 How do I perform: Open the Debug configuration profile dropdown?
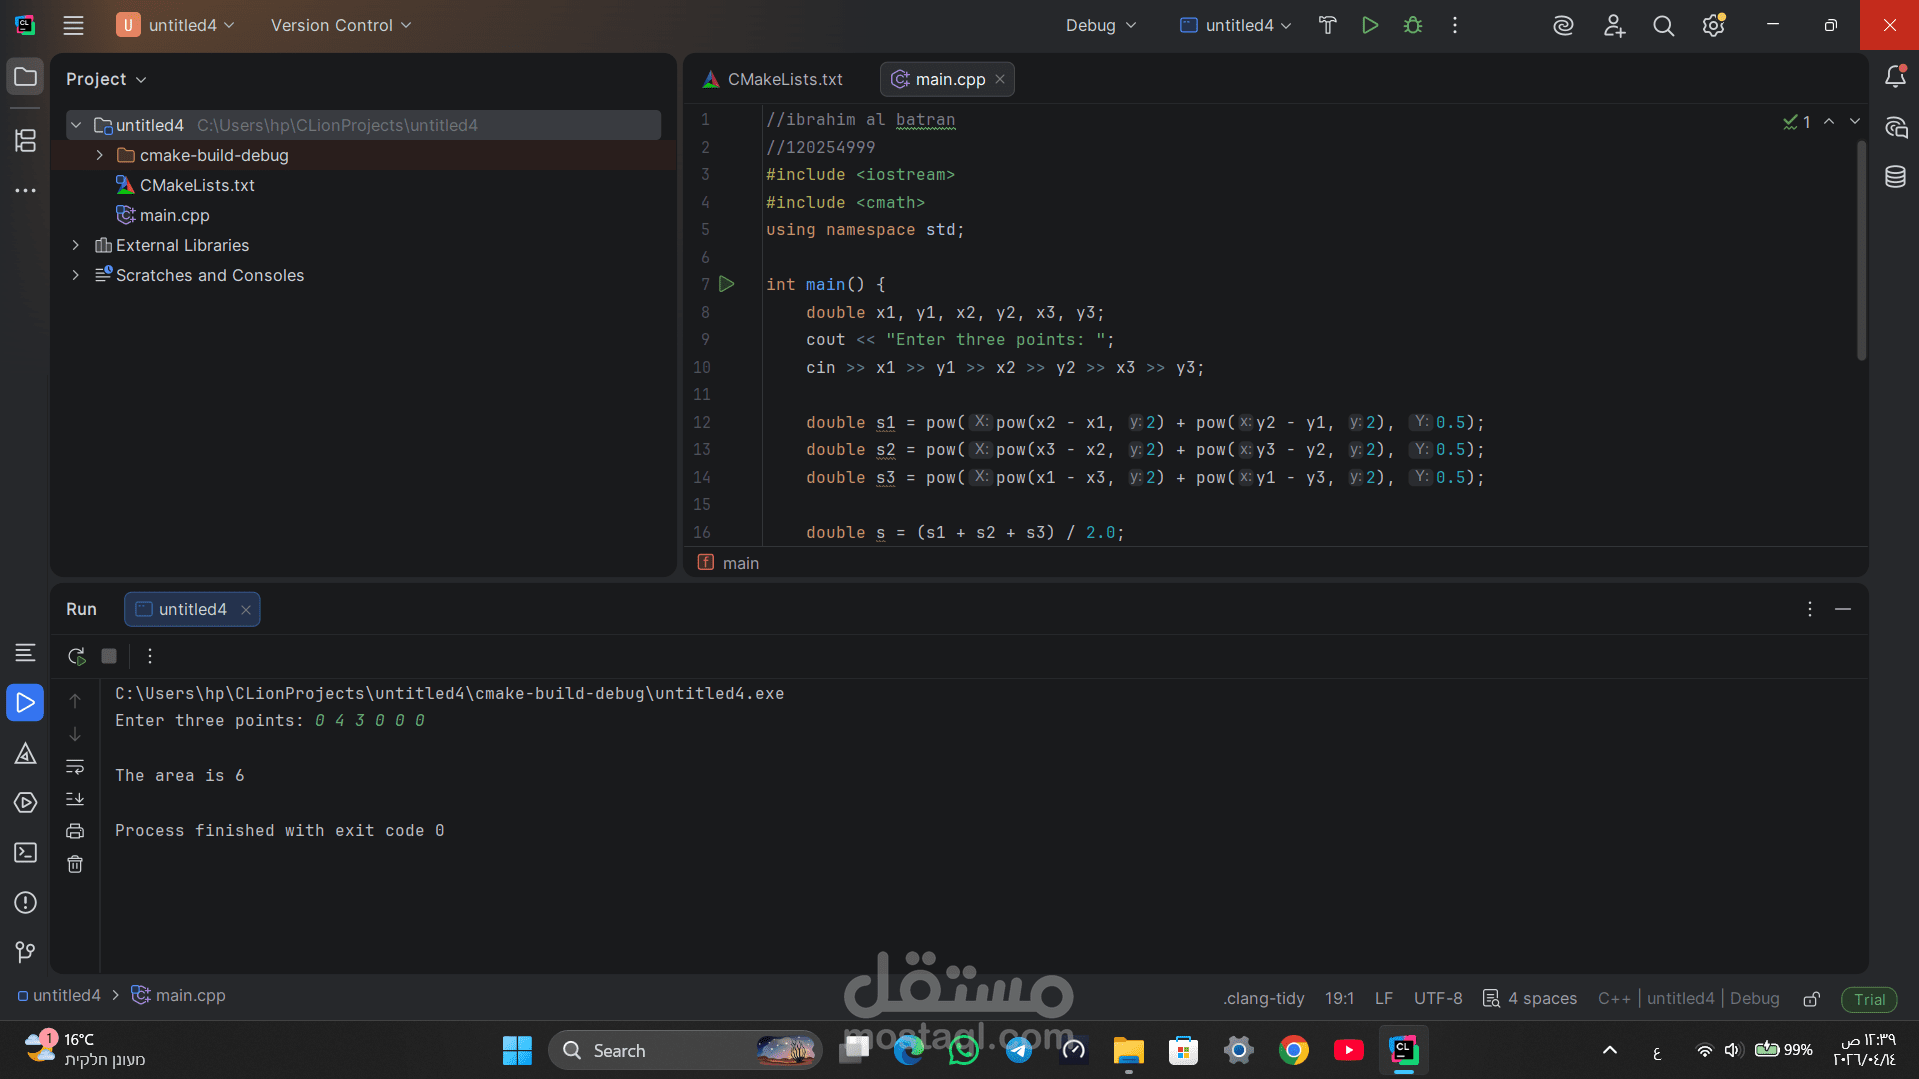pos(1101,25)
